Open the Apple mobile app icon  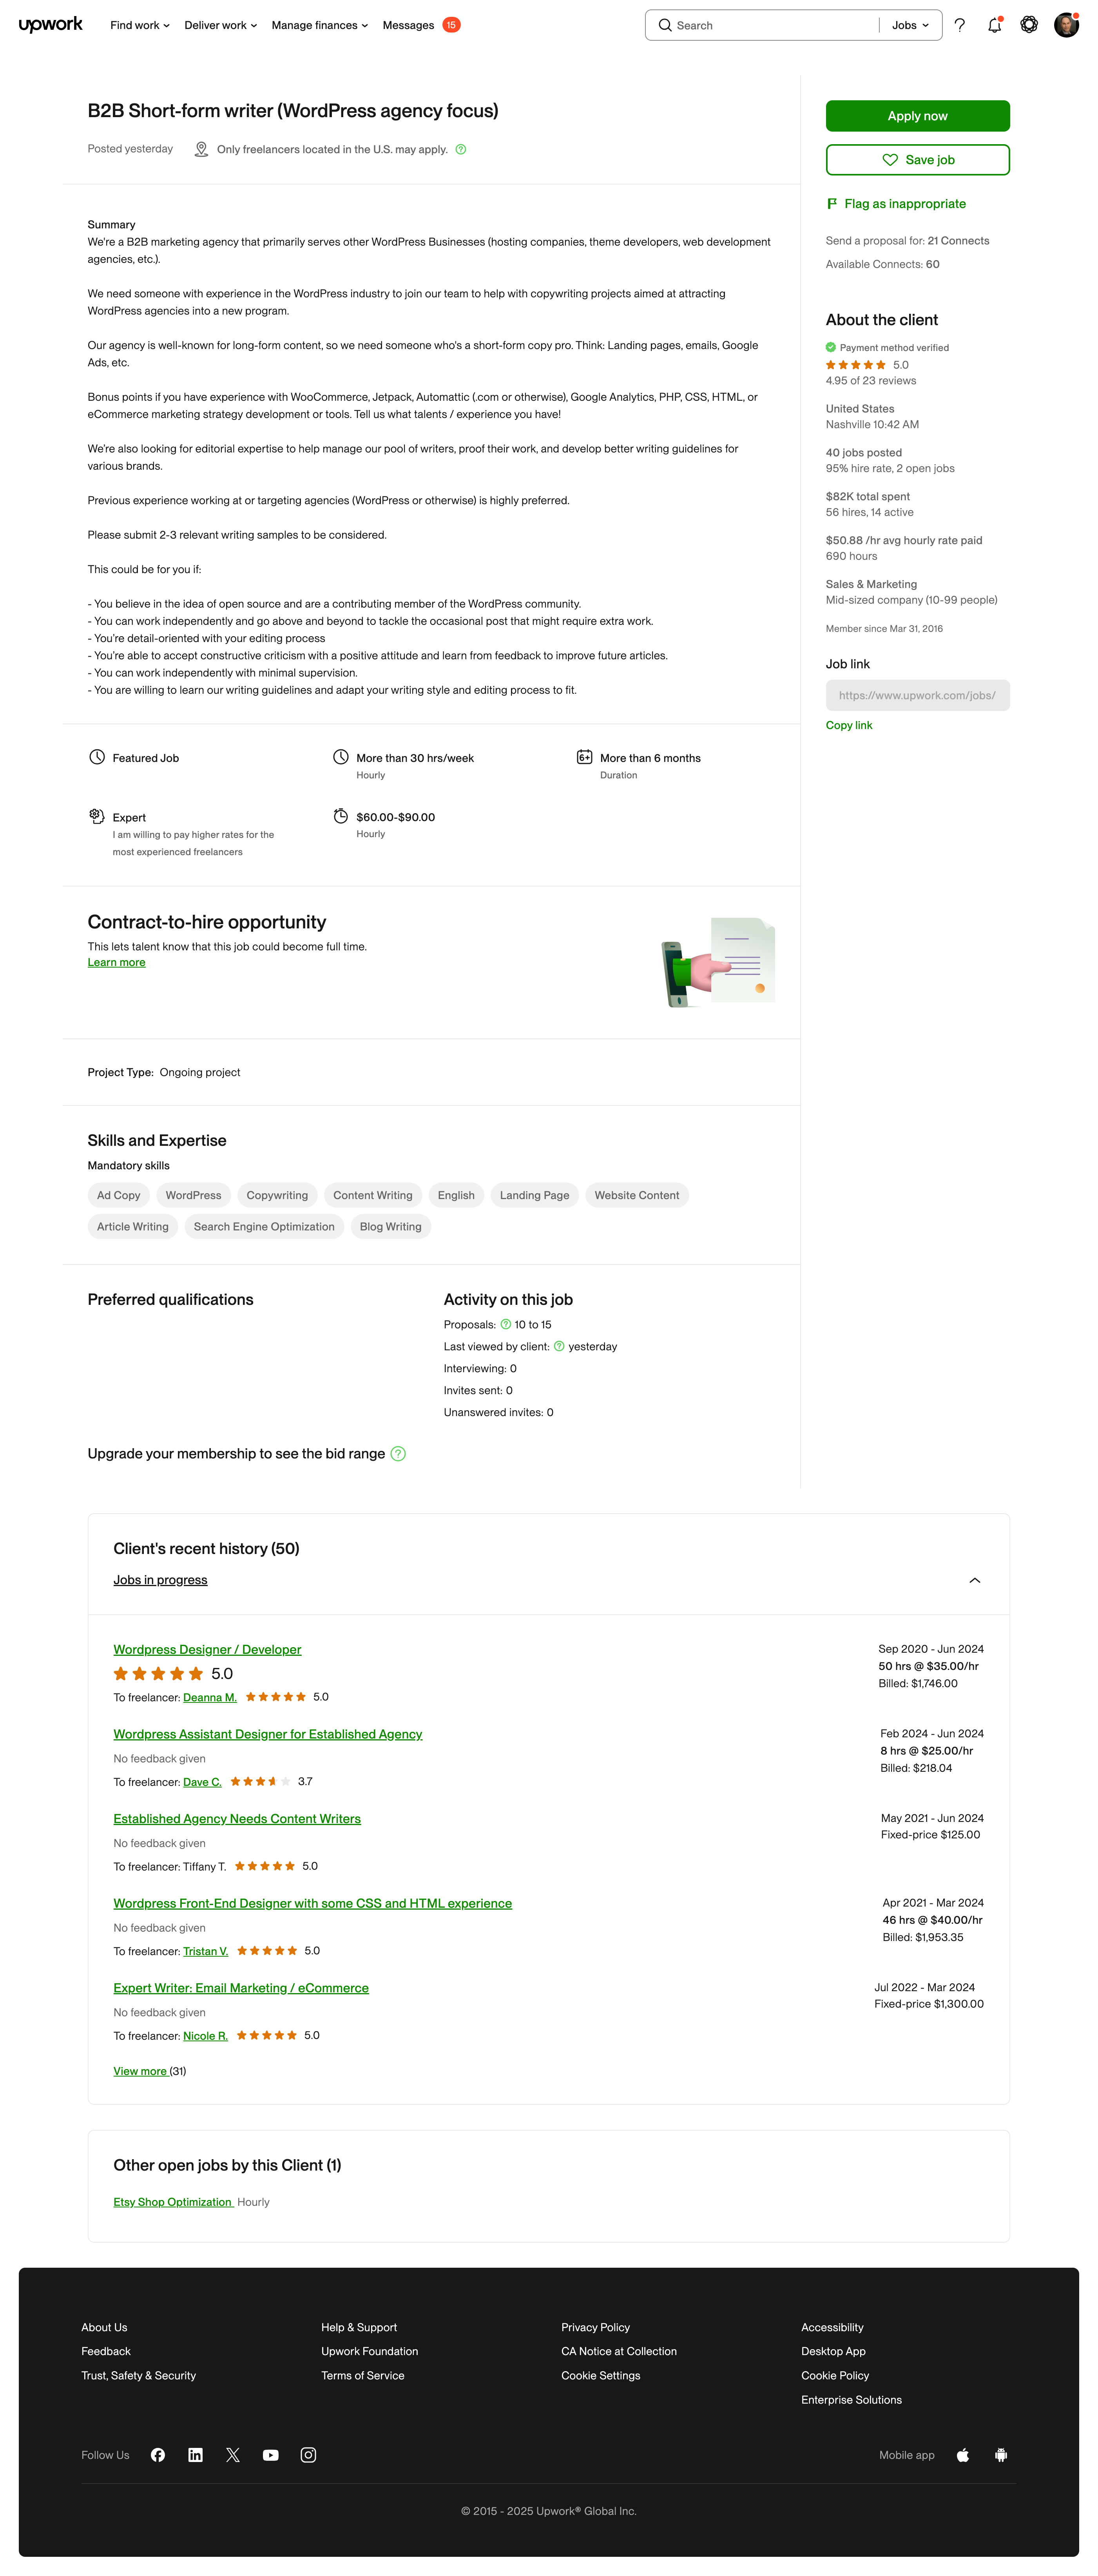coord(963,2455)
